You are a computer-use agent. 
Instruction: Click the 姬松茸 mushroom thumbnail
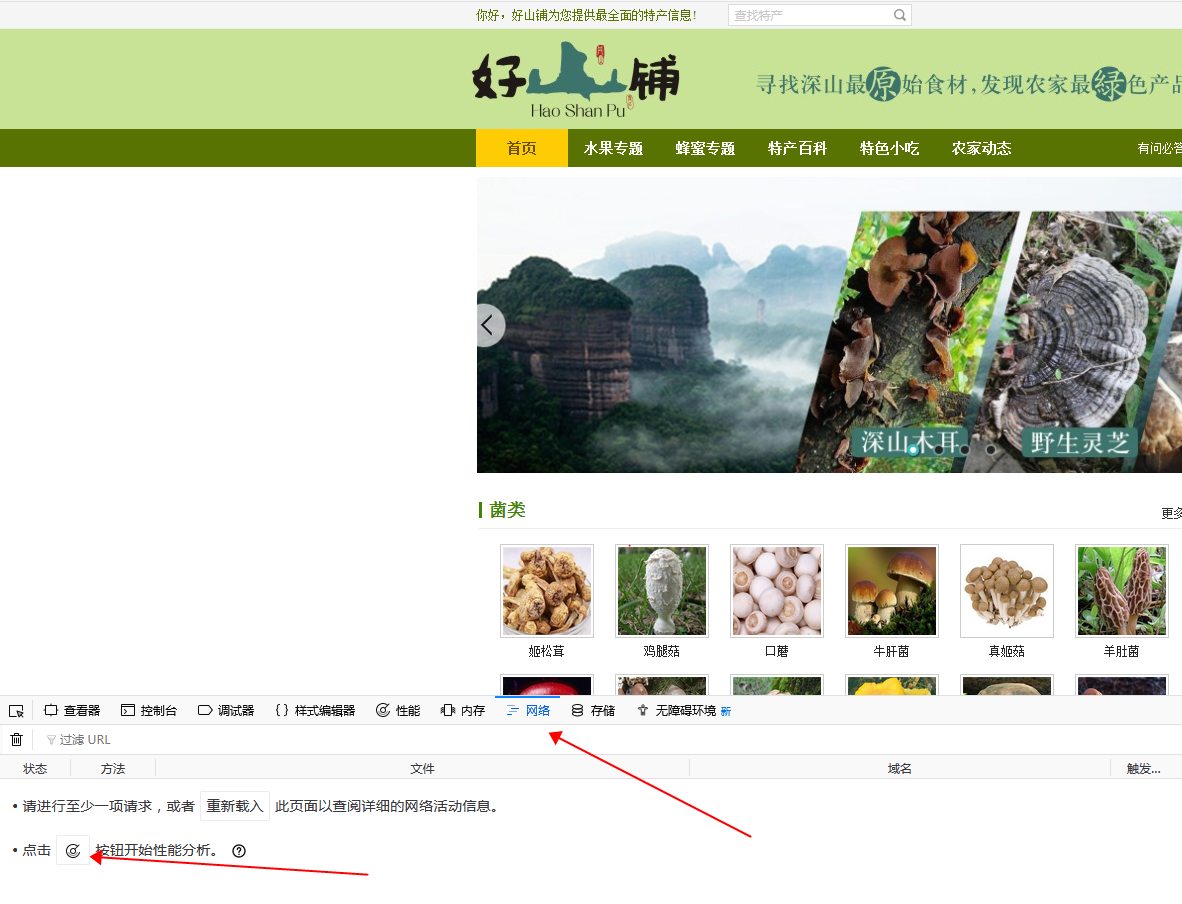click(x=546, y=591)
